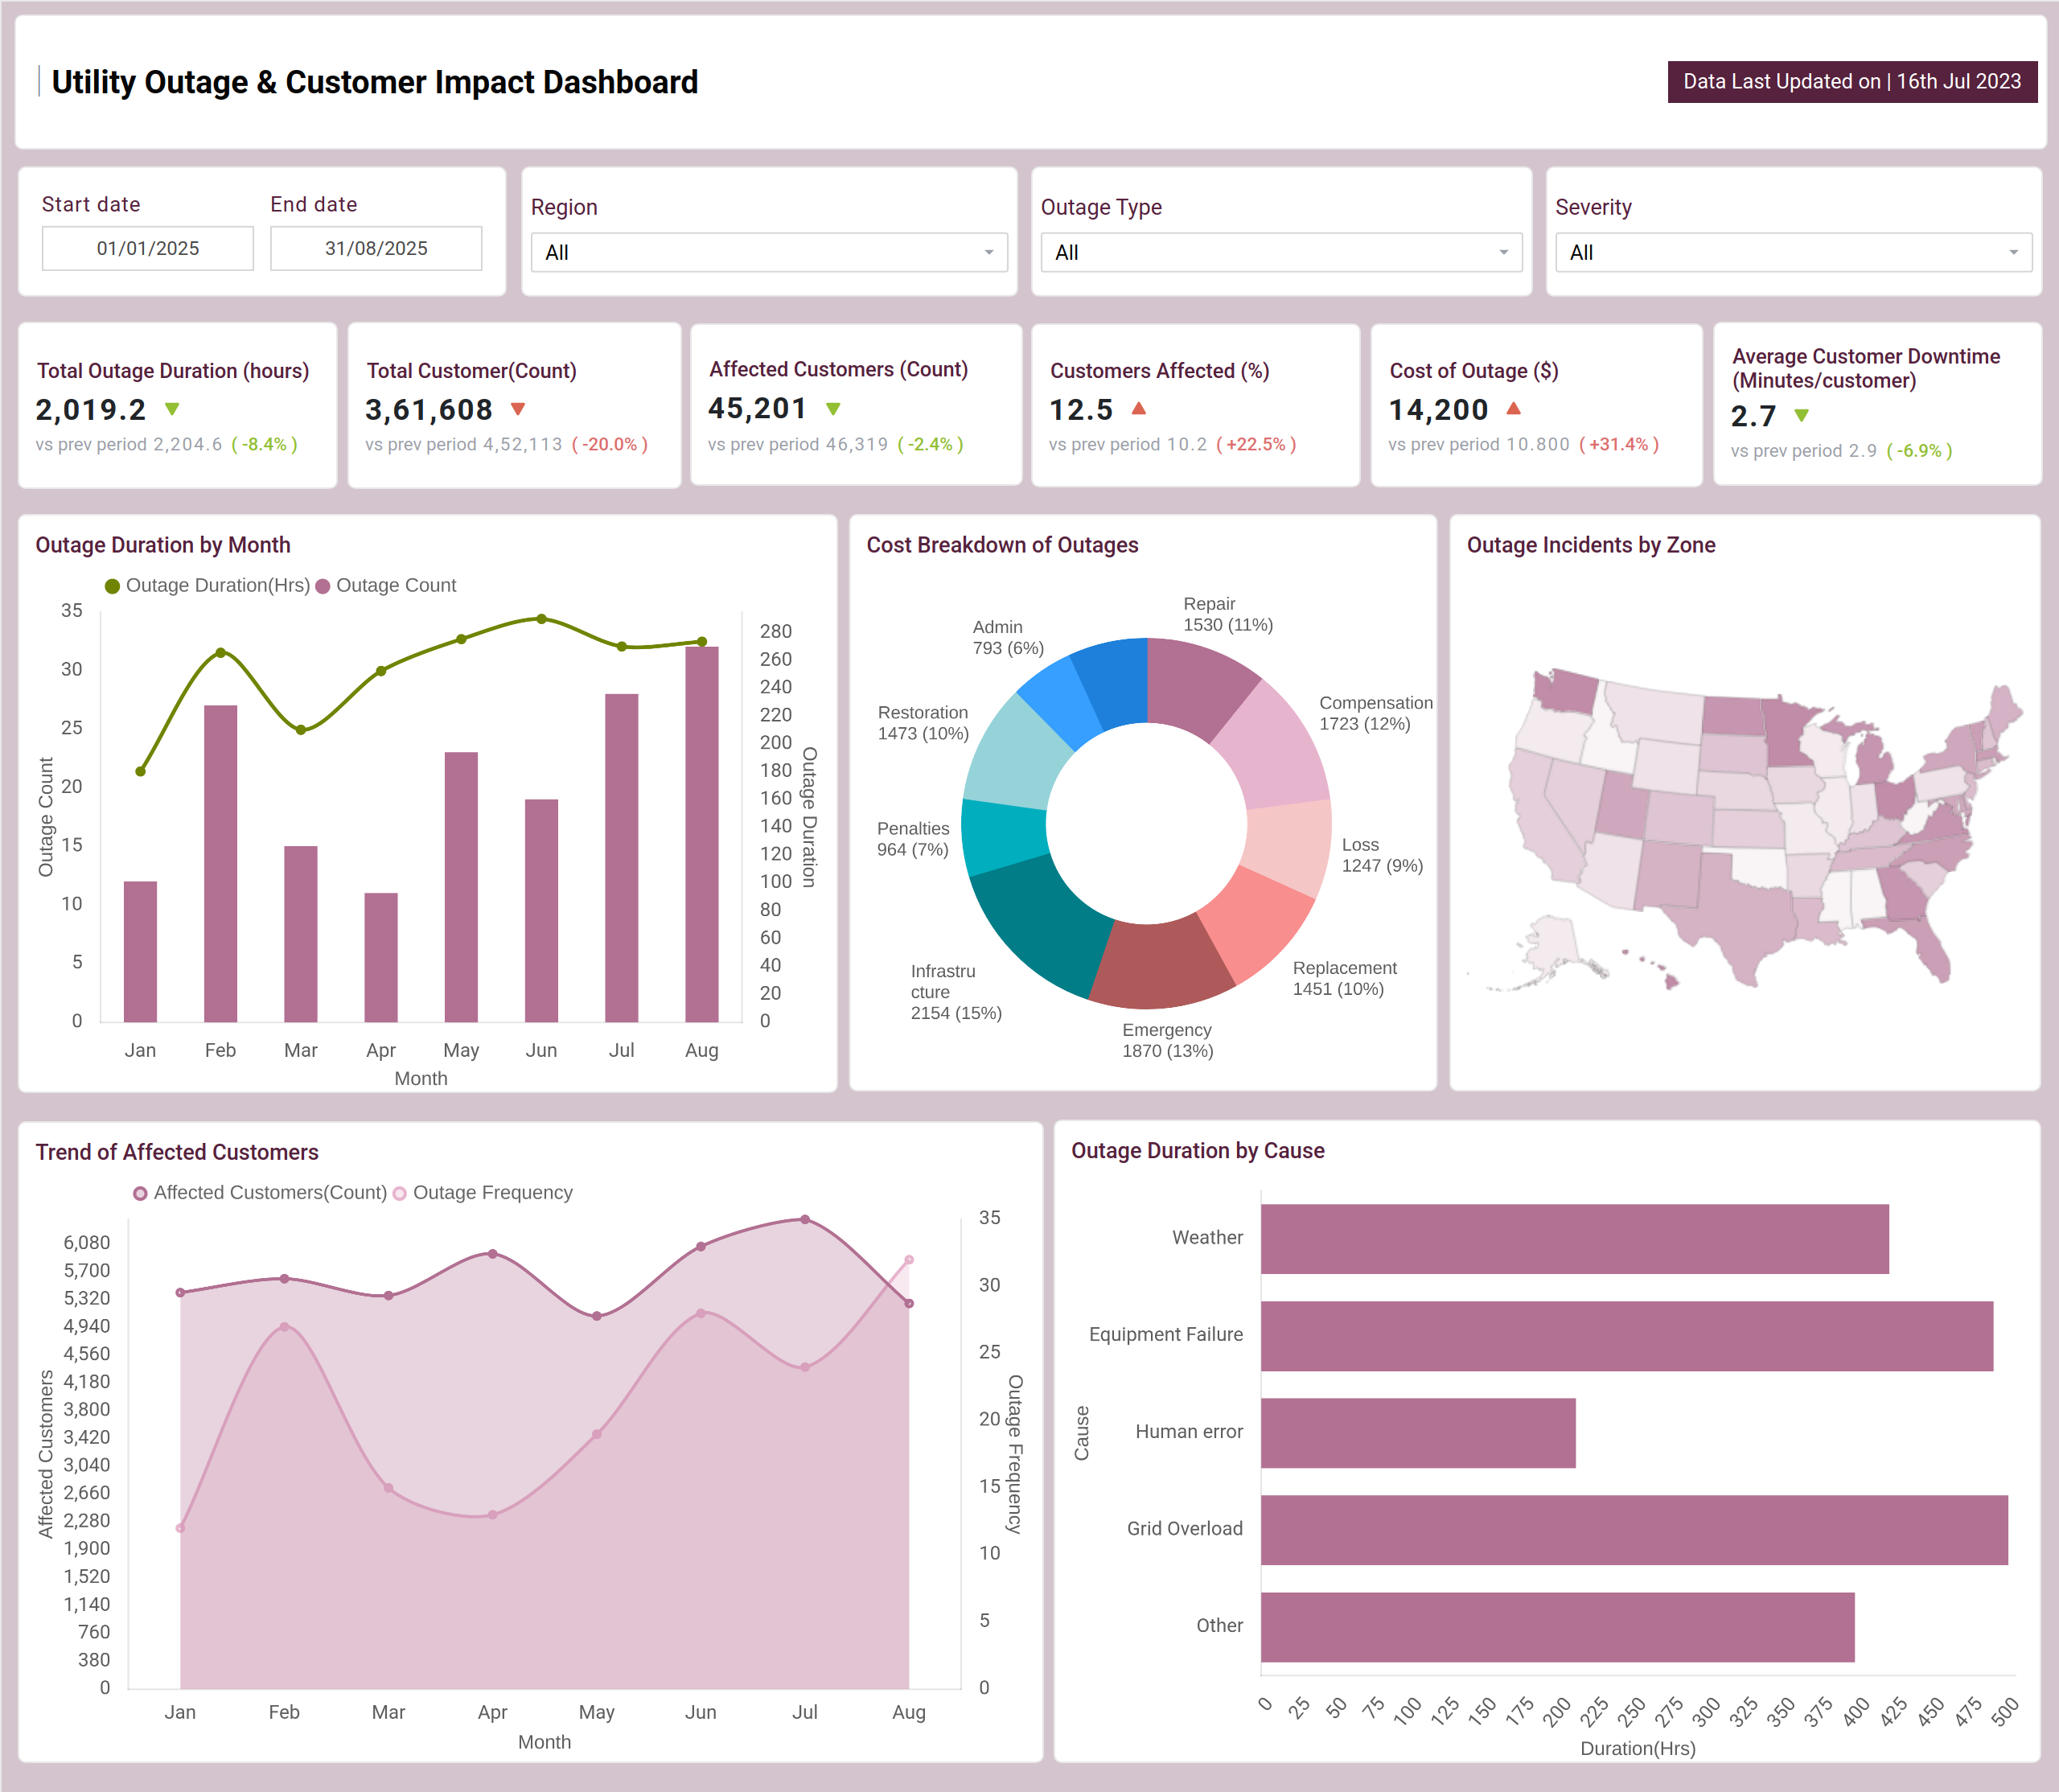The width and height of the screenshot is (2059, 1792).
Task: Toggle the Outage Count legend item
Action: coord(386,586)
